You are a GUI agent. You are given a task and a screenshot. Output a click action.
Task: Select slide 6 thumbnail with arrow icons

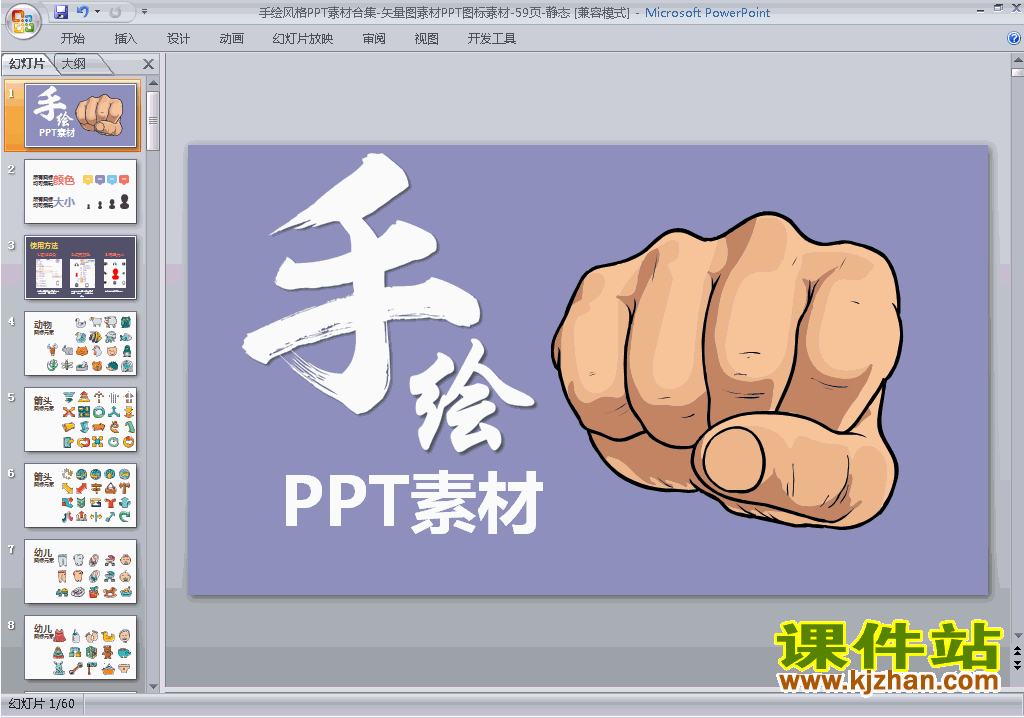point(80,495)
